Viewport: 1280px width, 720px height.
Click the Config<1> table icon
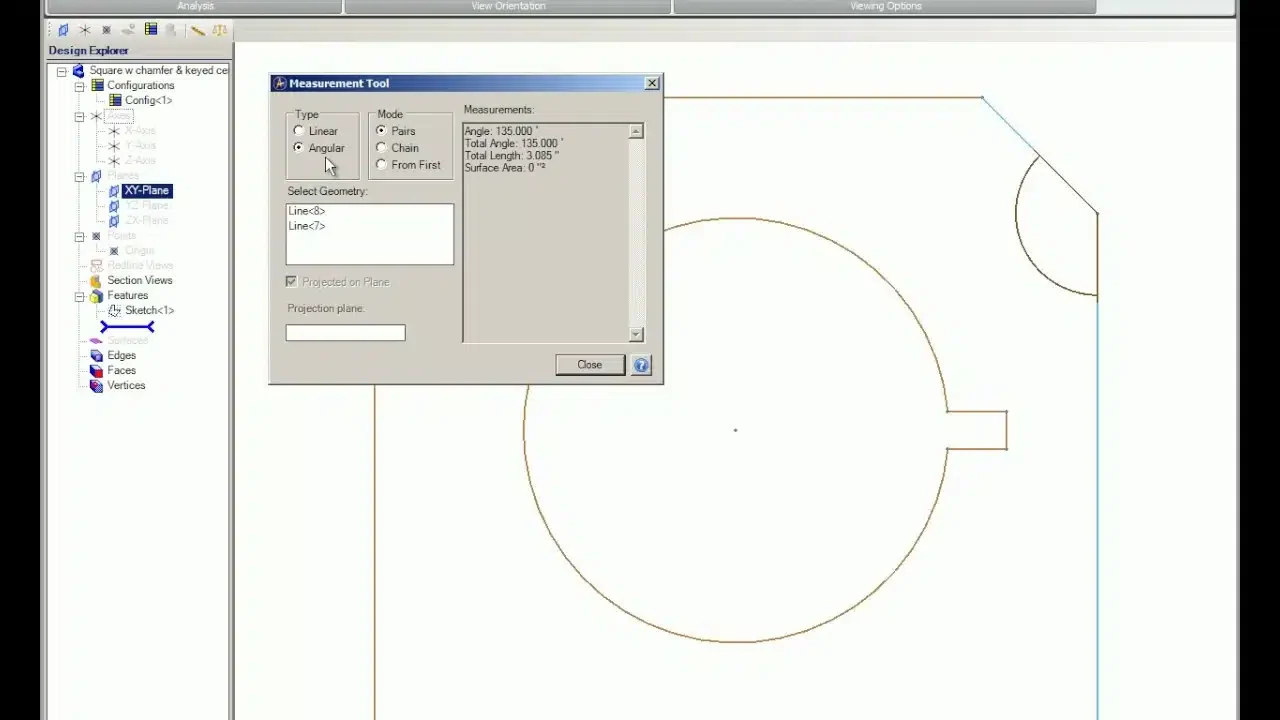coord(115,100)
